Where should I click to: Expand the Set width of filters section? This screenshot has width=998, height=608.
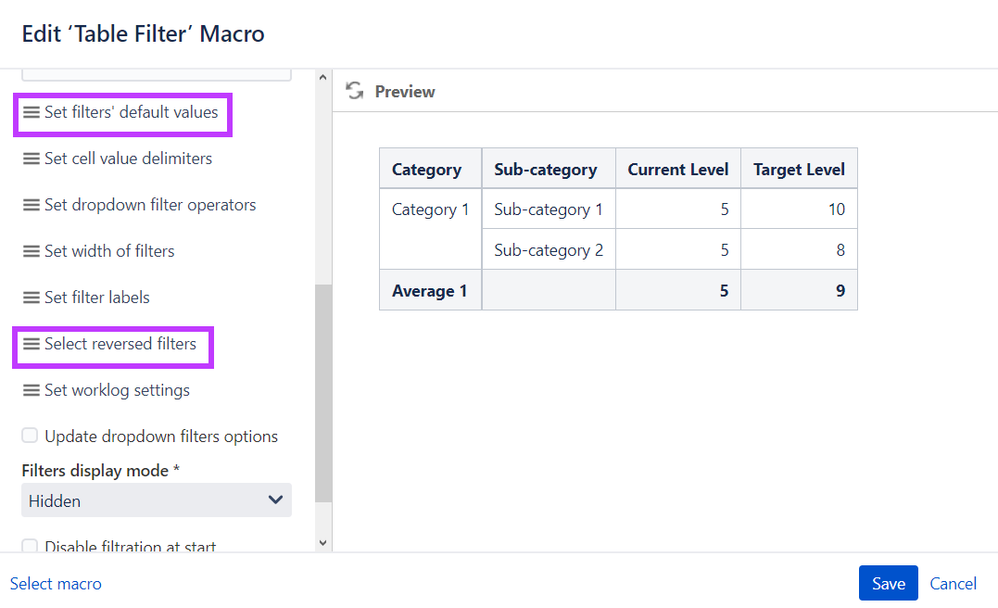pos(109,251)
